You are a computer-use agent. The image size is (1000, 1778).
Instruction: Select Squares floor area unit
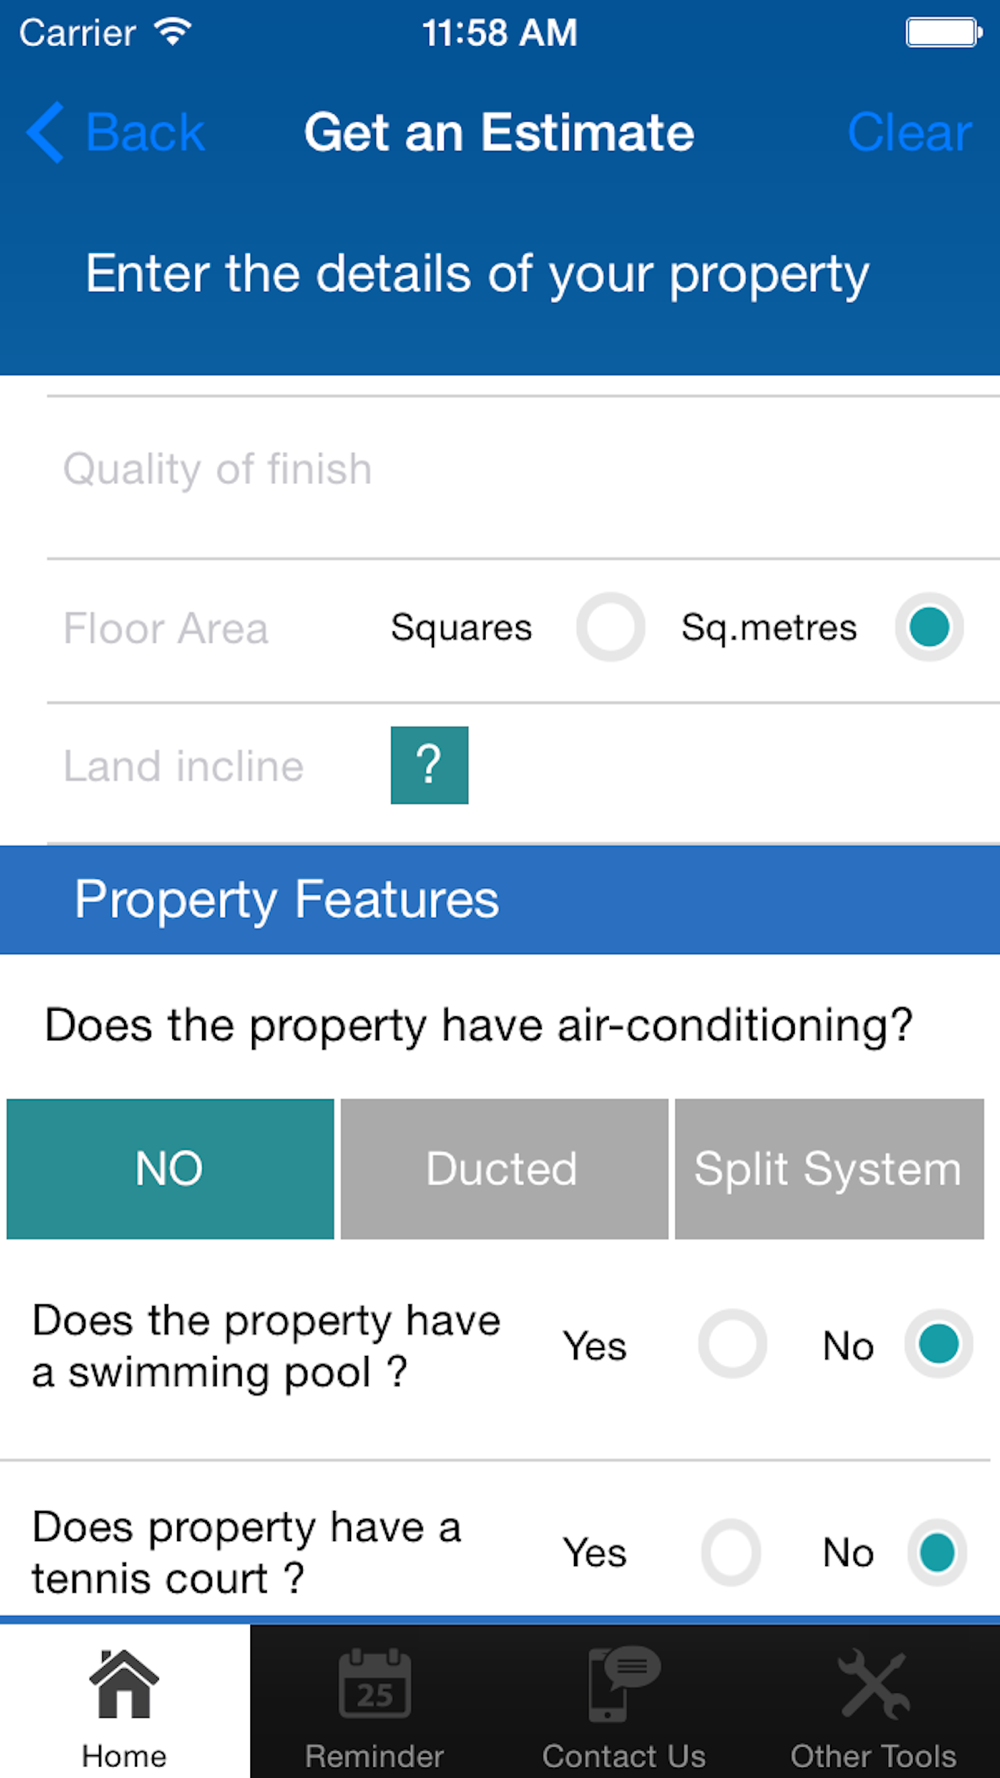[610, 628]
